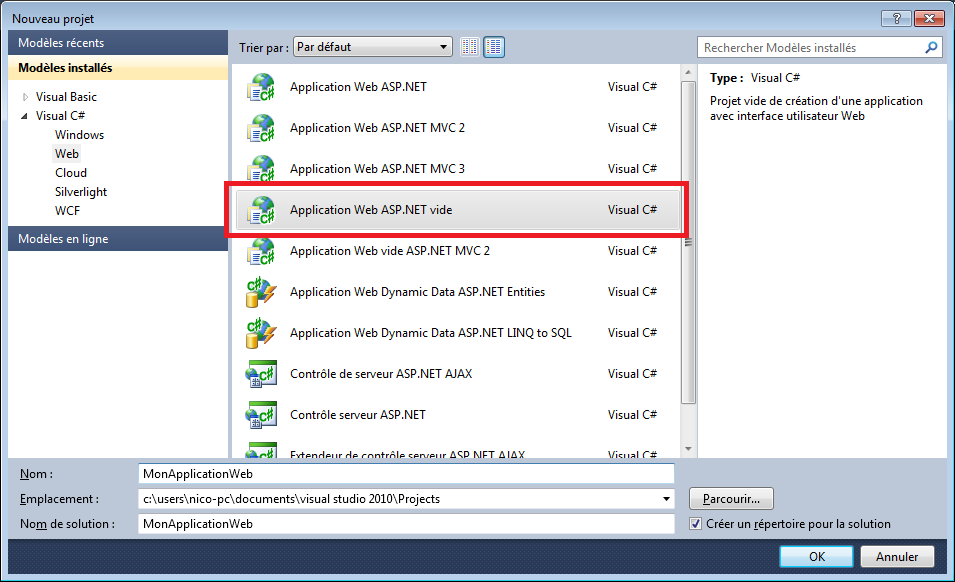Image resolution: width=955 pixels, height=582 pixels.
Task: Click the ASP.NET MVC 3 project icon
Action: (x=260, y=169)
